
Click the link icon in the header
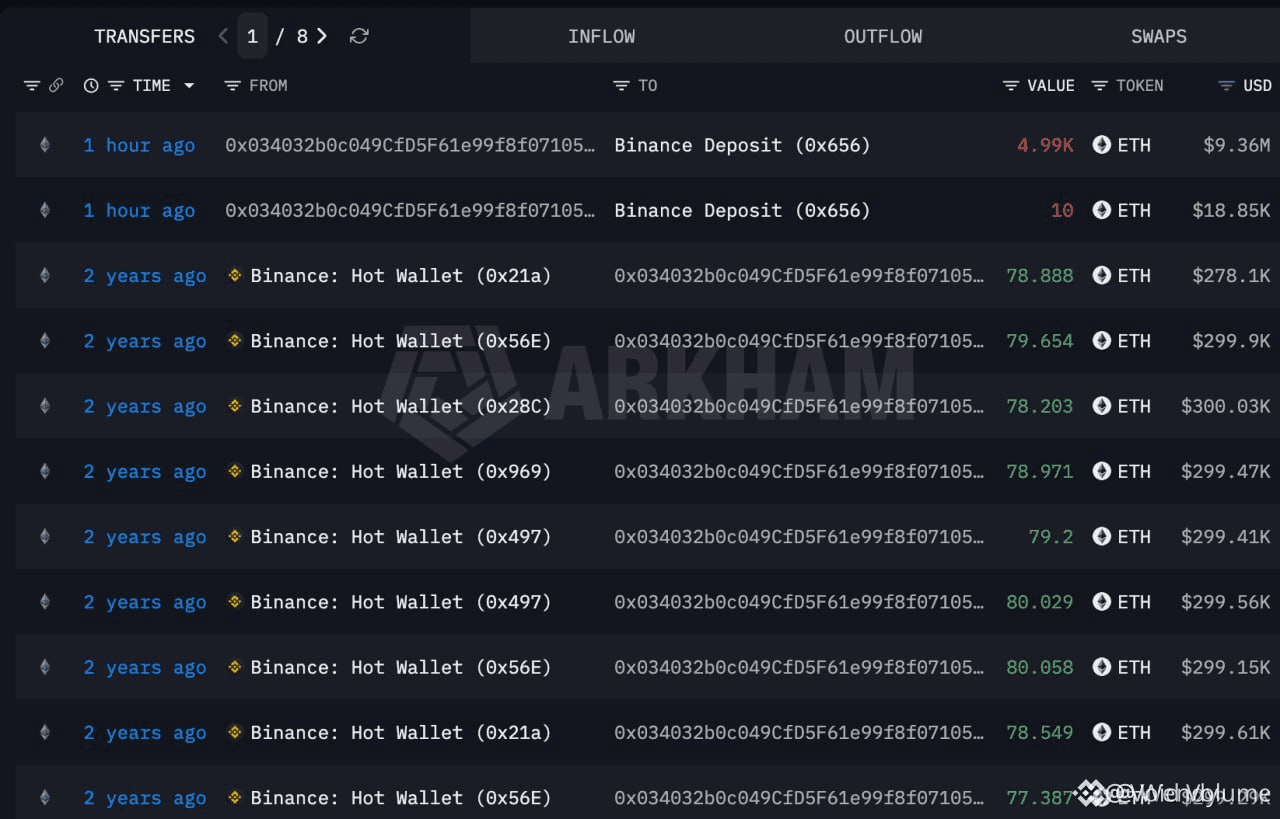pyautogui.click(x=56, y=86)
